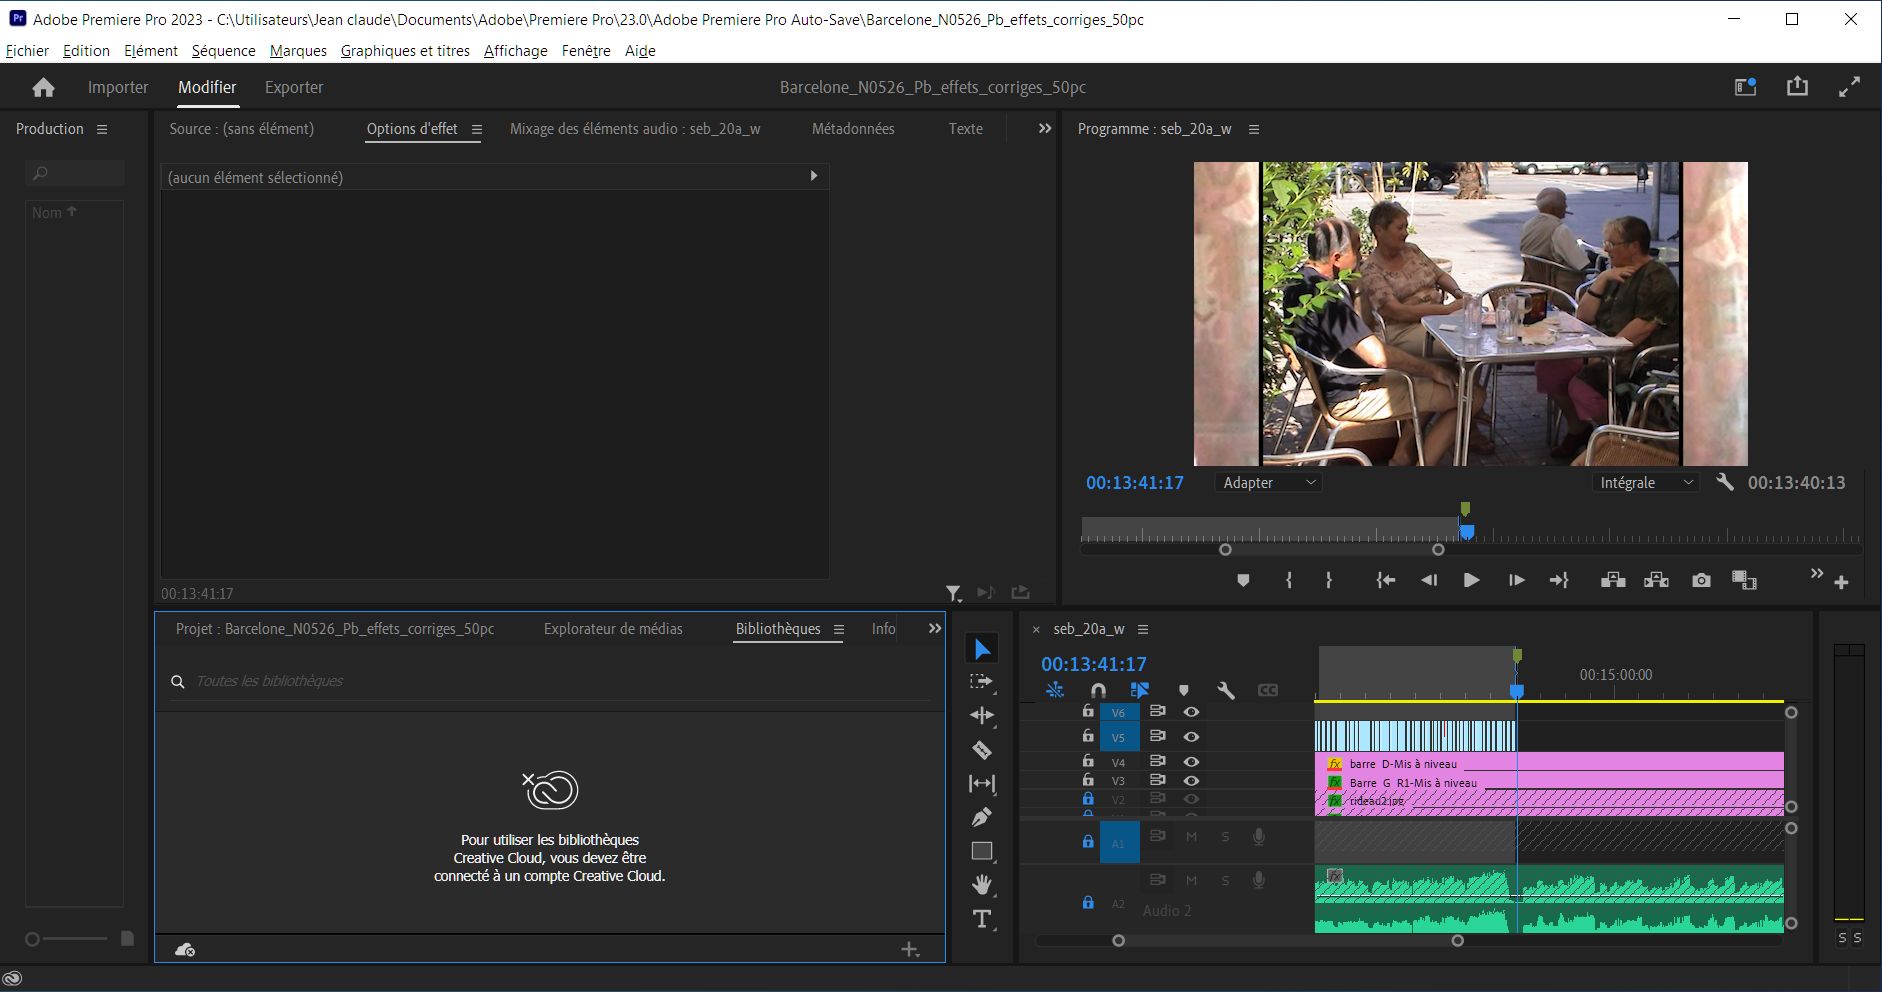The image size is (1882, 992).
Task: Click the timeline horizontal zoom bar right handle
Action: click(1458, 940)
